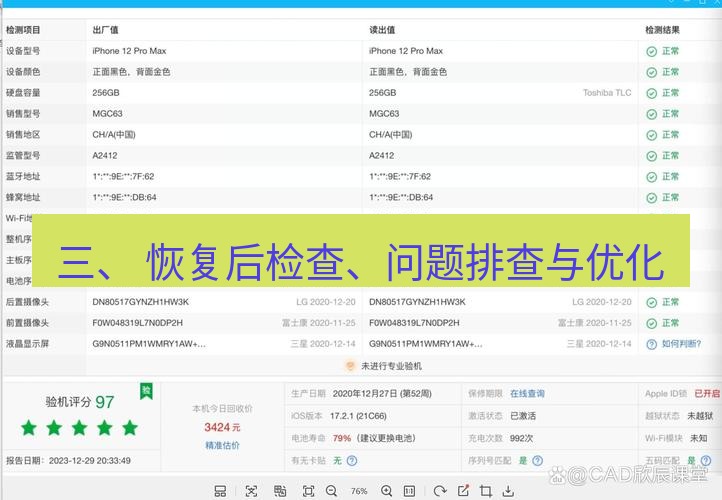Image resolution: width=722 pixels, height=500 pixels.
Task: Click the check icon in 硬盘容量 row
Action: coord(652,93)
